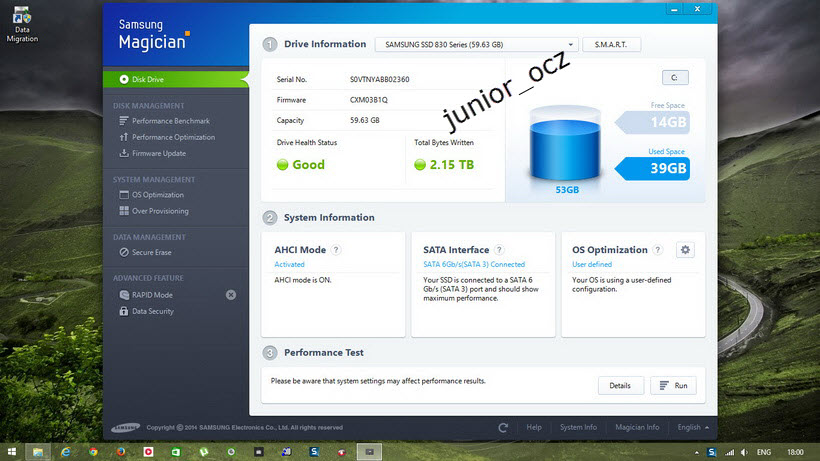Screen dimensions: 820x461
Task: Open Help in footer
Action: tap(534, 427)
